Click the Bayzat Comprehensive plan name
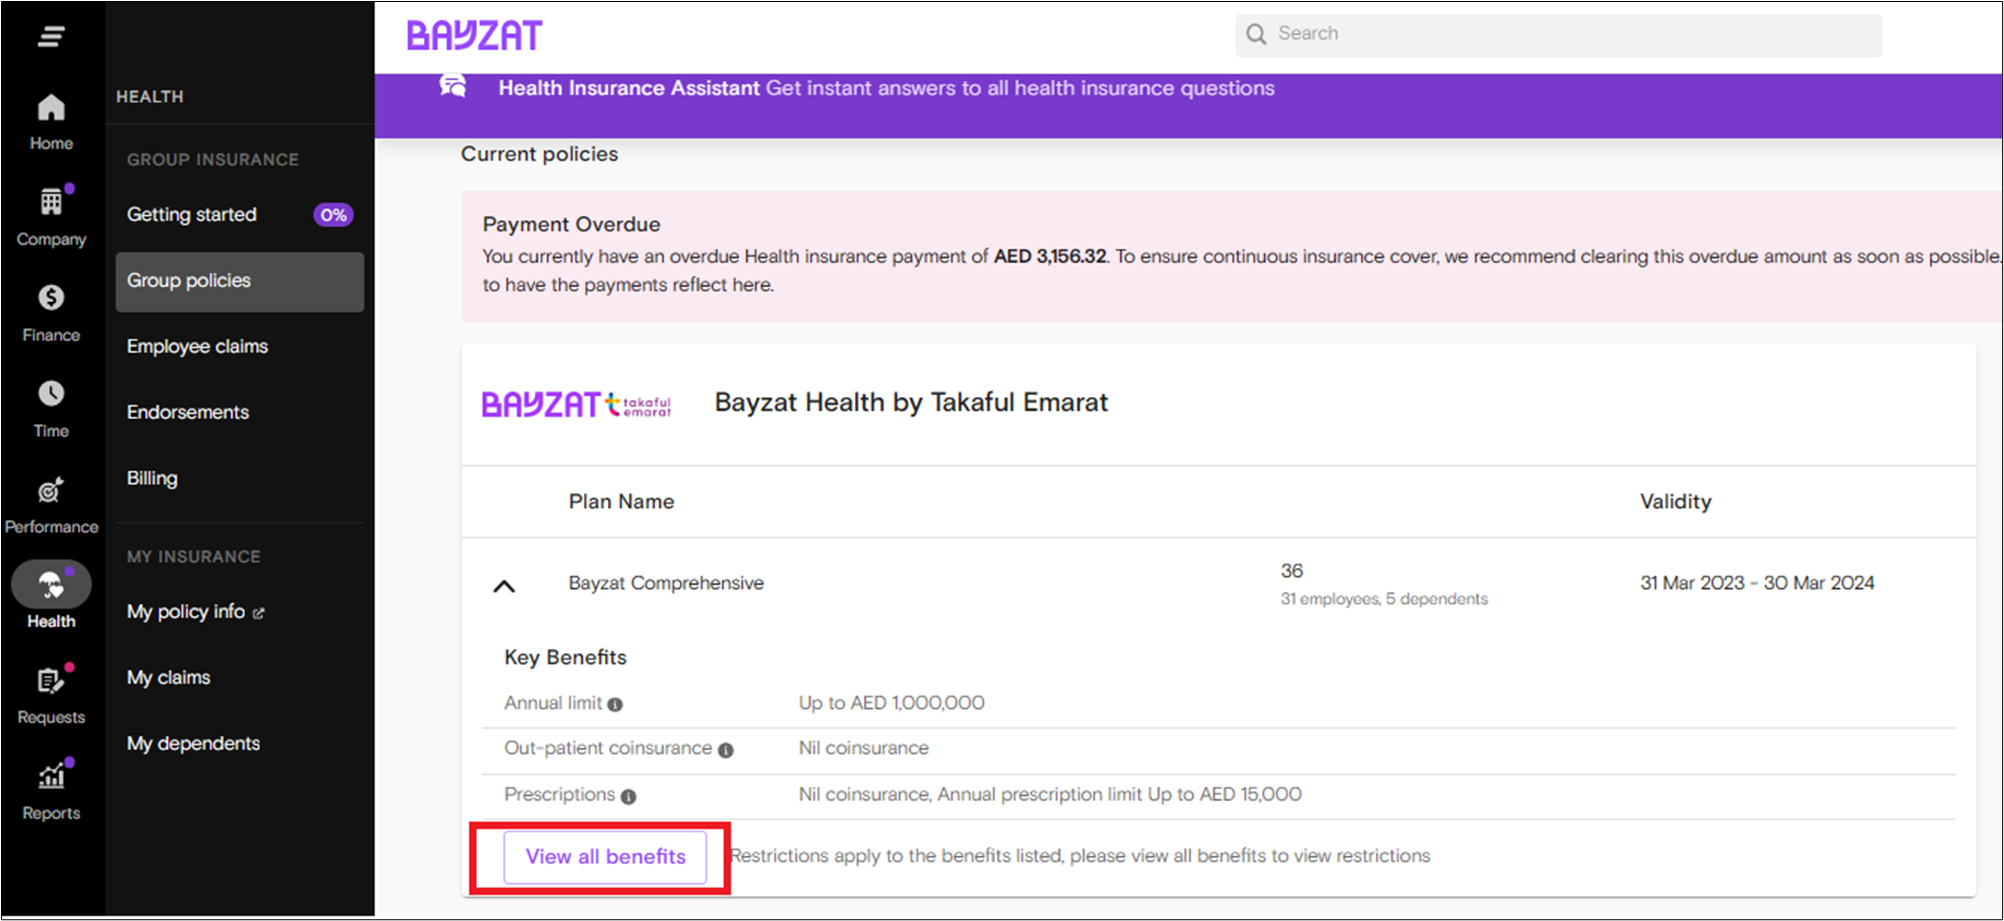Screen dimensions: 2004x921 (666, 583)
